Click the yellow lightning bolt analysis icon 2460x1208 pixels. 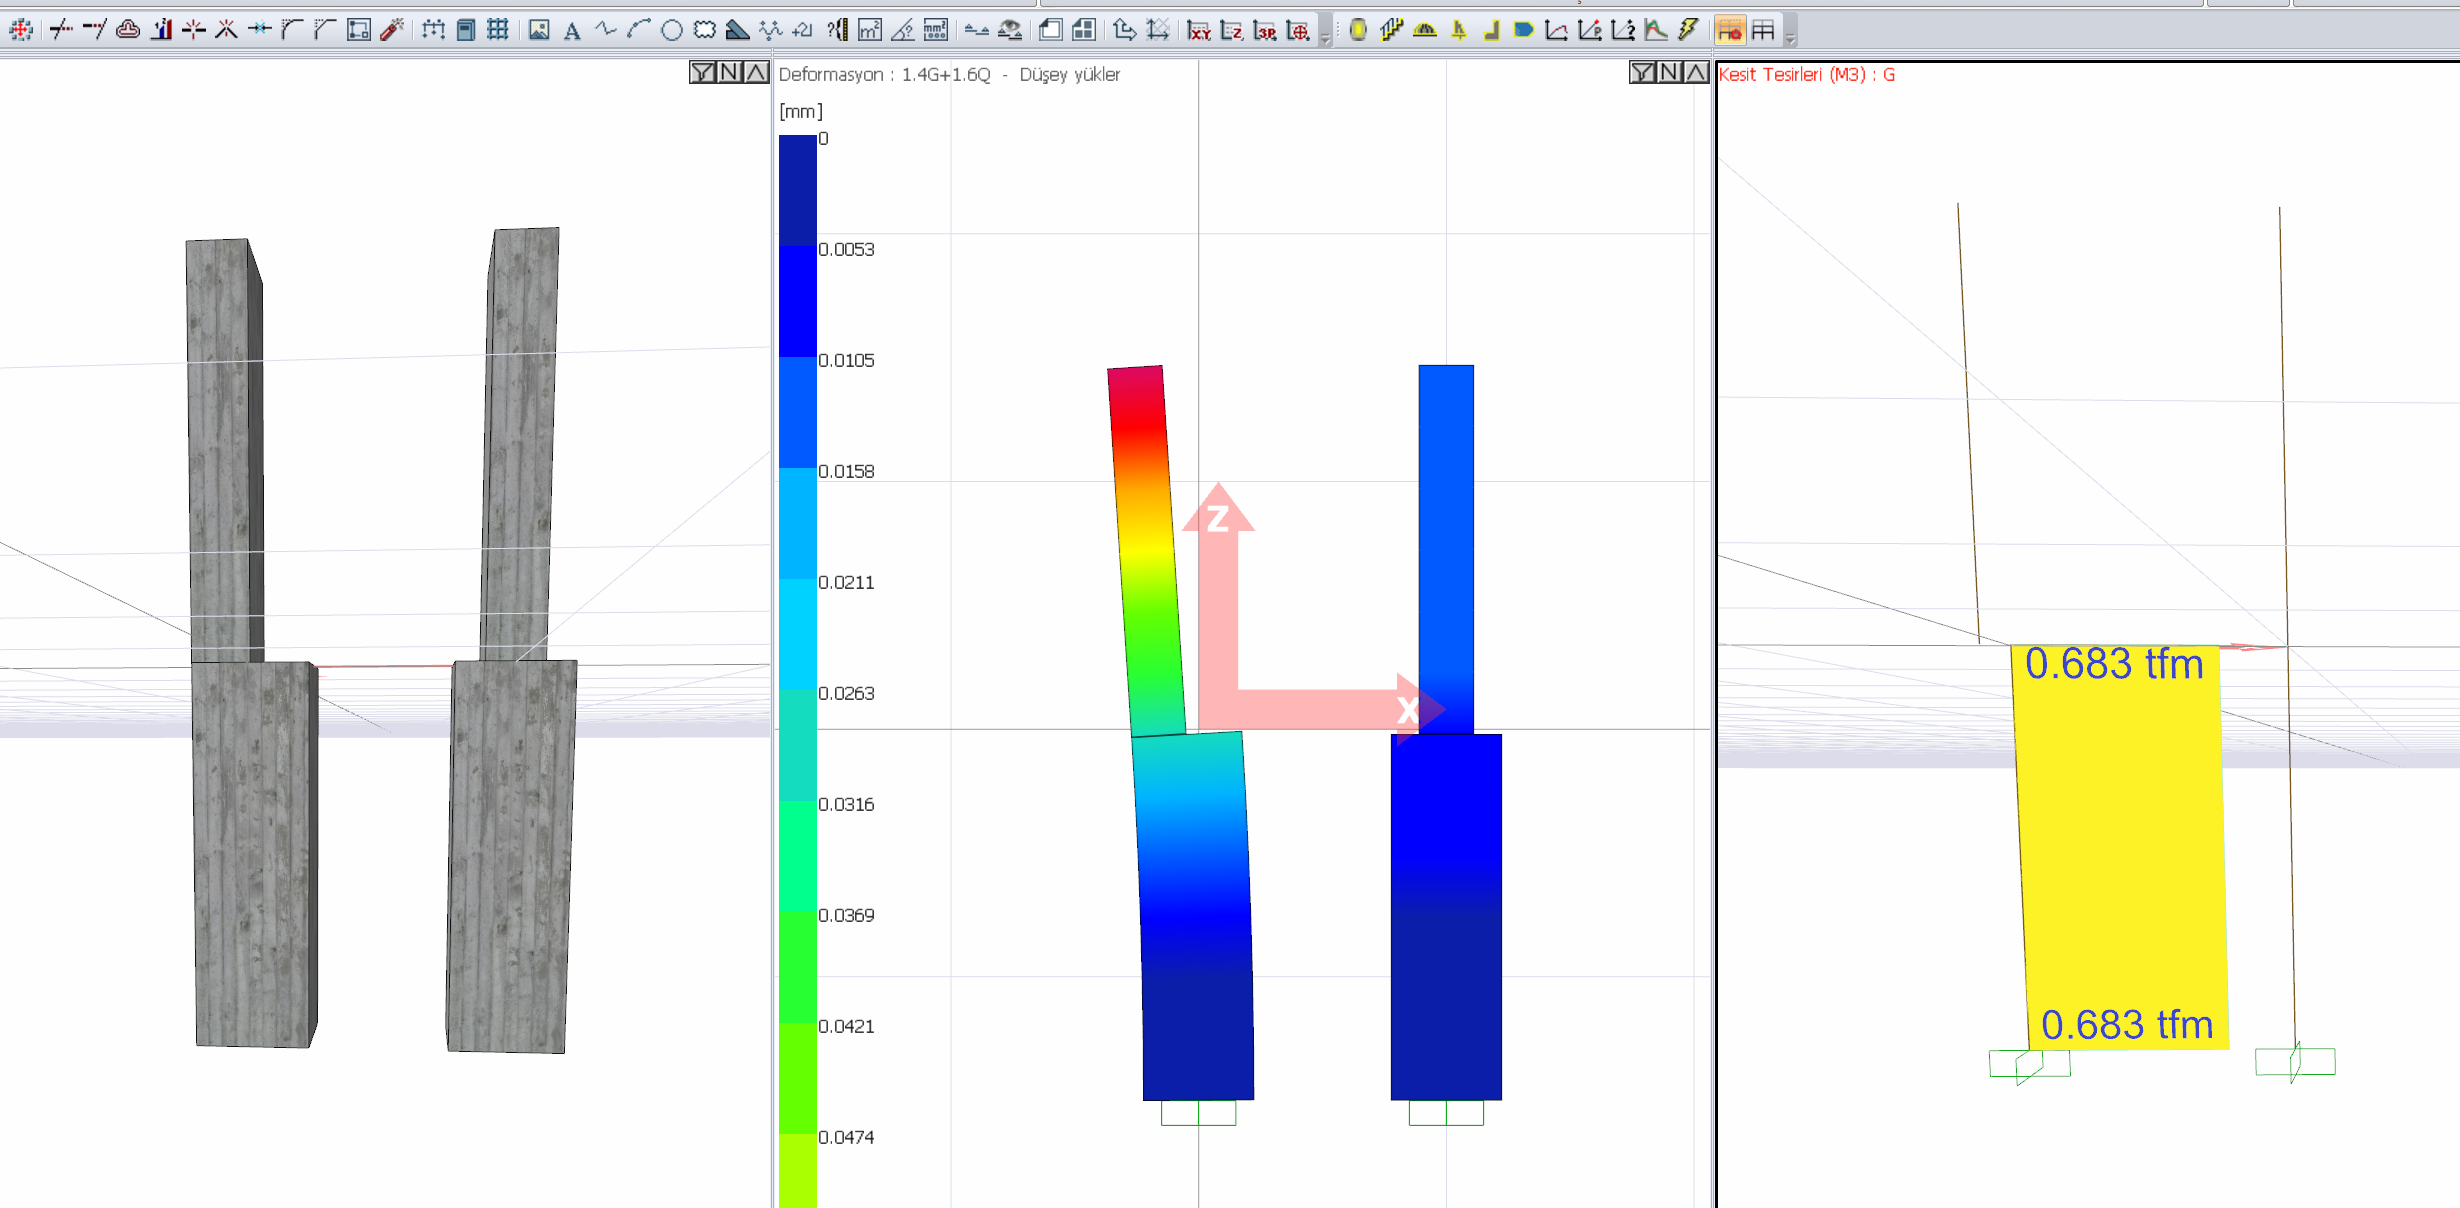click(1689, 30)
